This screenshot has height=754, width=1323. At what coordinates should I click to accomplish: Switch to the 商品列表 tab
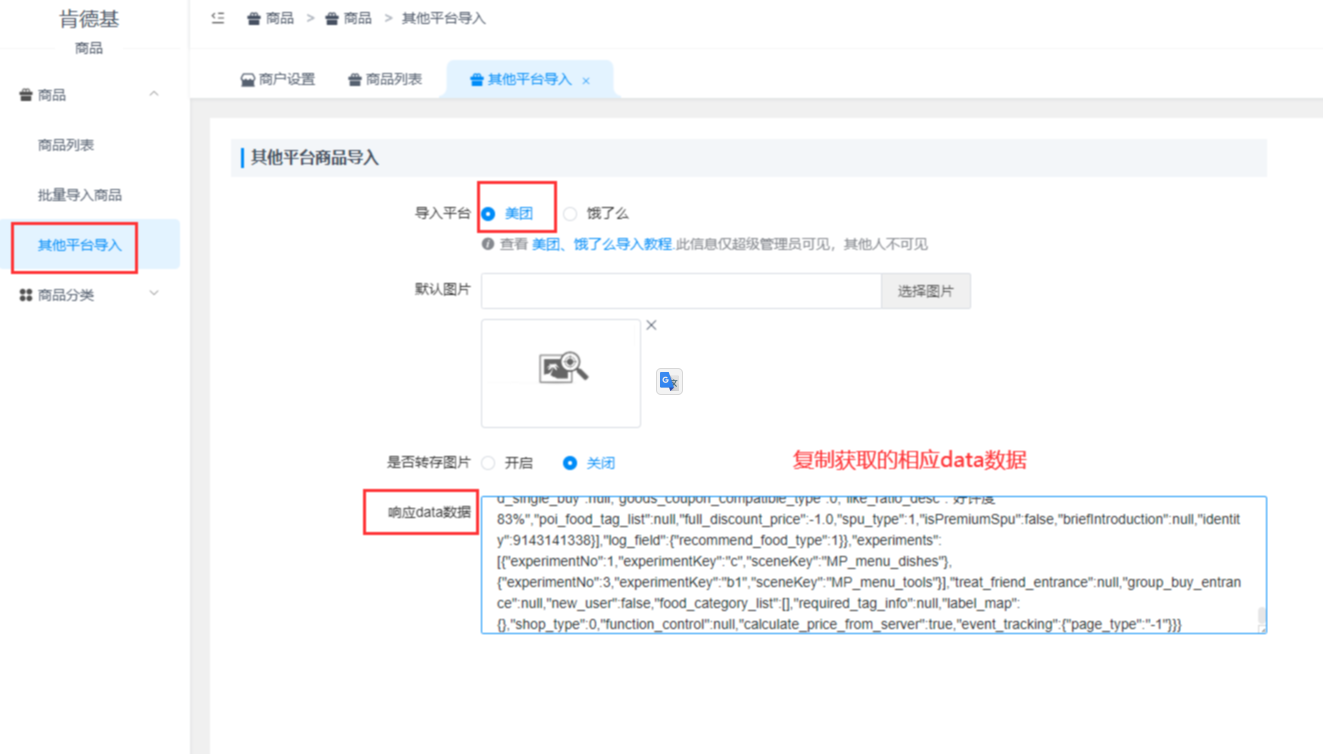385,79
